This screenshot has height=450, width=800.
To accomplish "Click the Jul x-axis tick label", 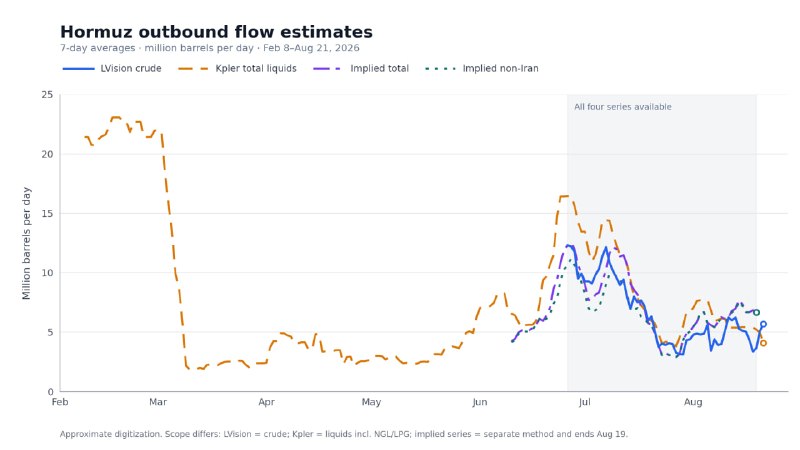I will click(x=585, y=402).
